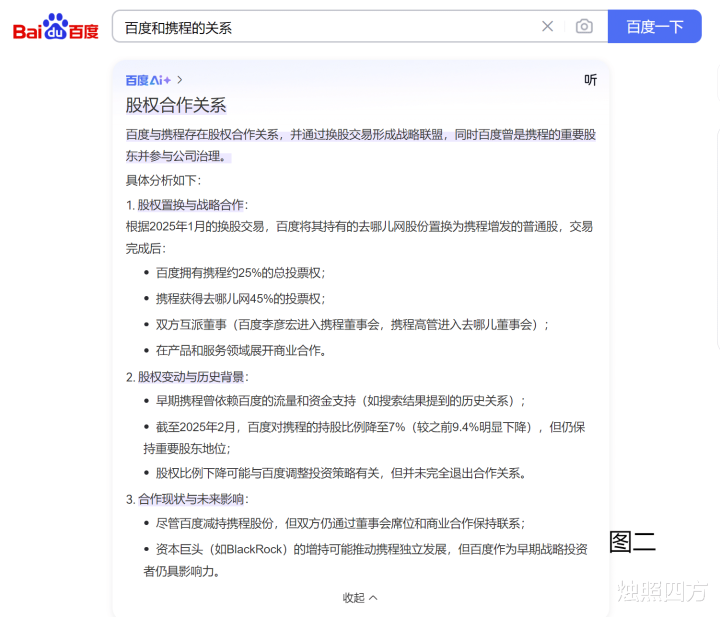
Task: Click the heading 2. 股权变动与历史背景
Action: [187, 377]
